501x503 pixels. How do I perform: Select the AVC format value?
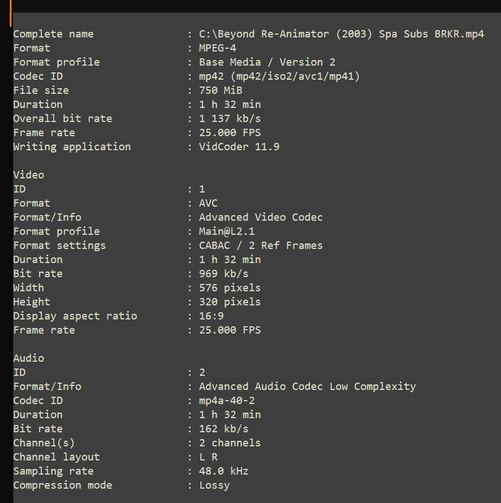208,203
